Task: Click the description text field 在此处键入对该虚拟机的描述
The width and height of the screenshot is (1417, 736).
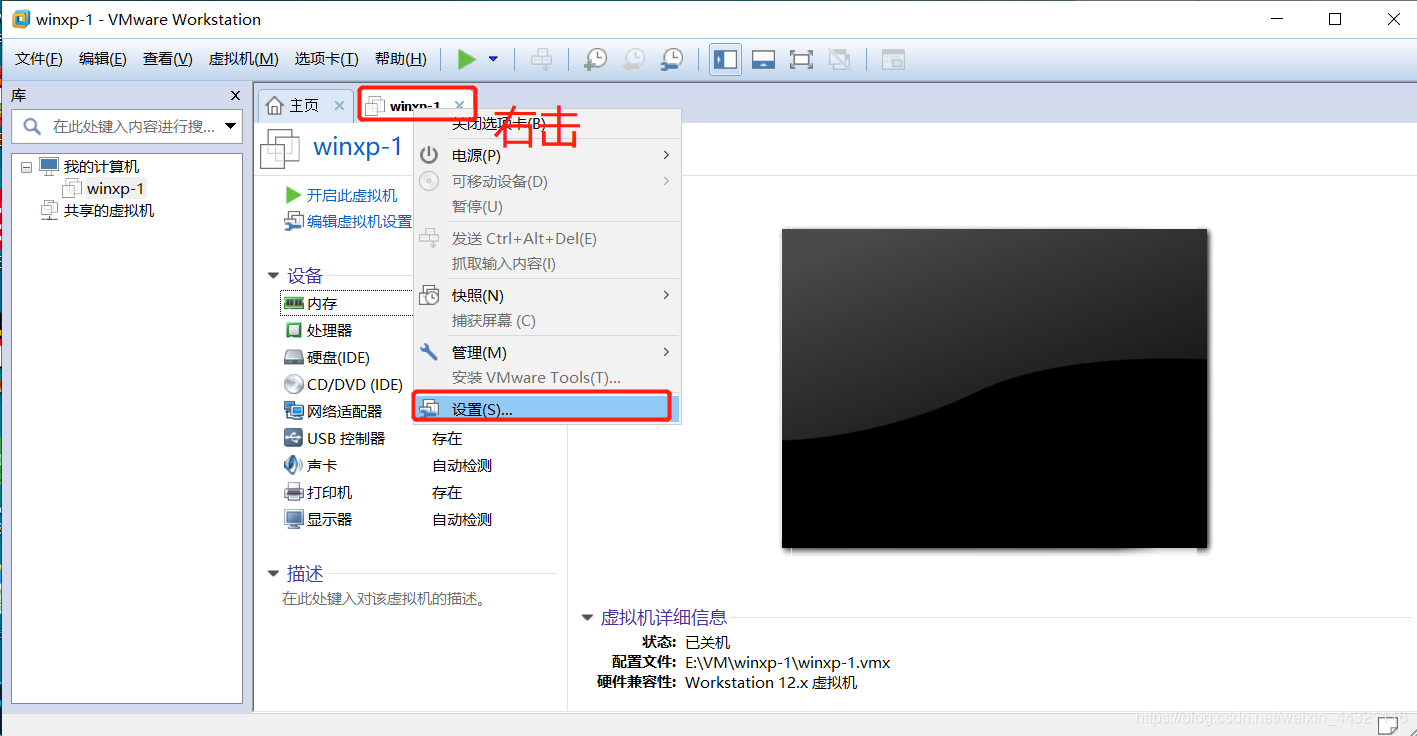Action: pyautogui.click(x=383, y=599)
